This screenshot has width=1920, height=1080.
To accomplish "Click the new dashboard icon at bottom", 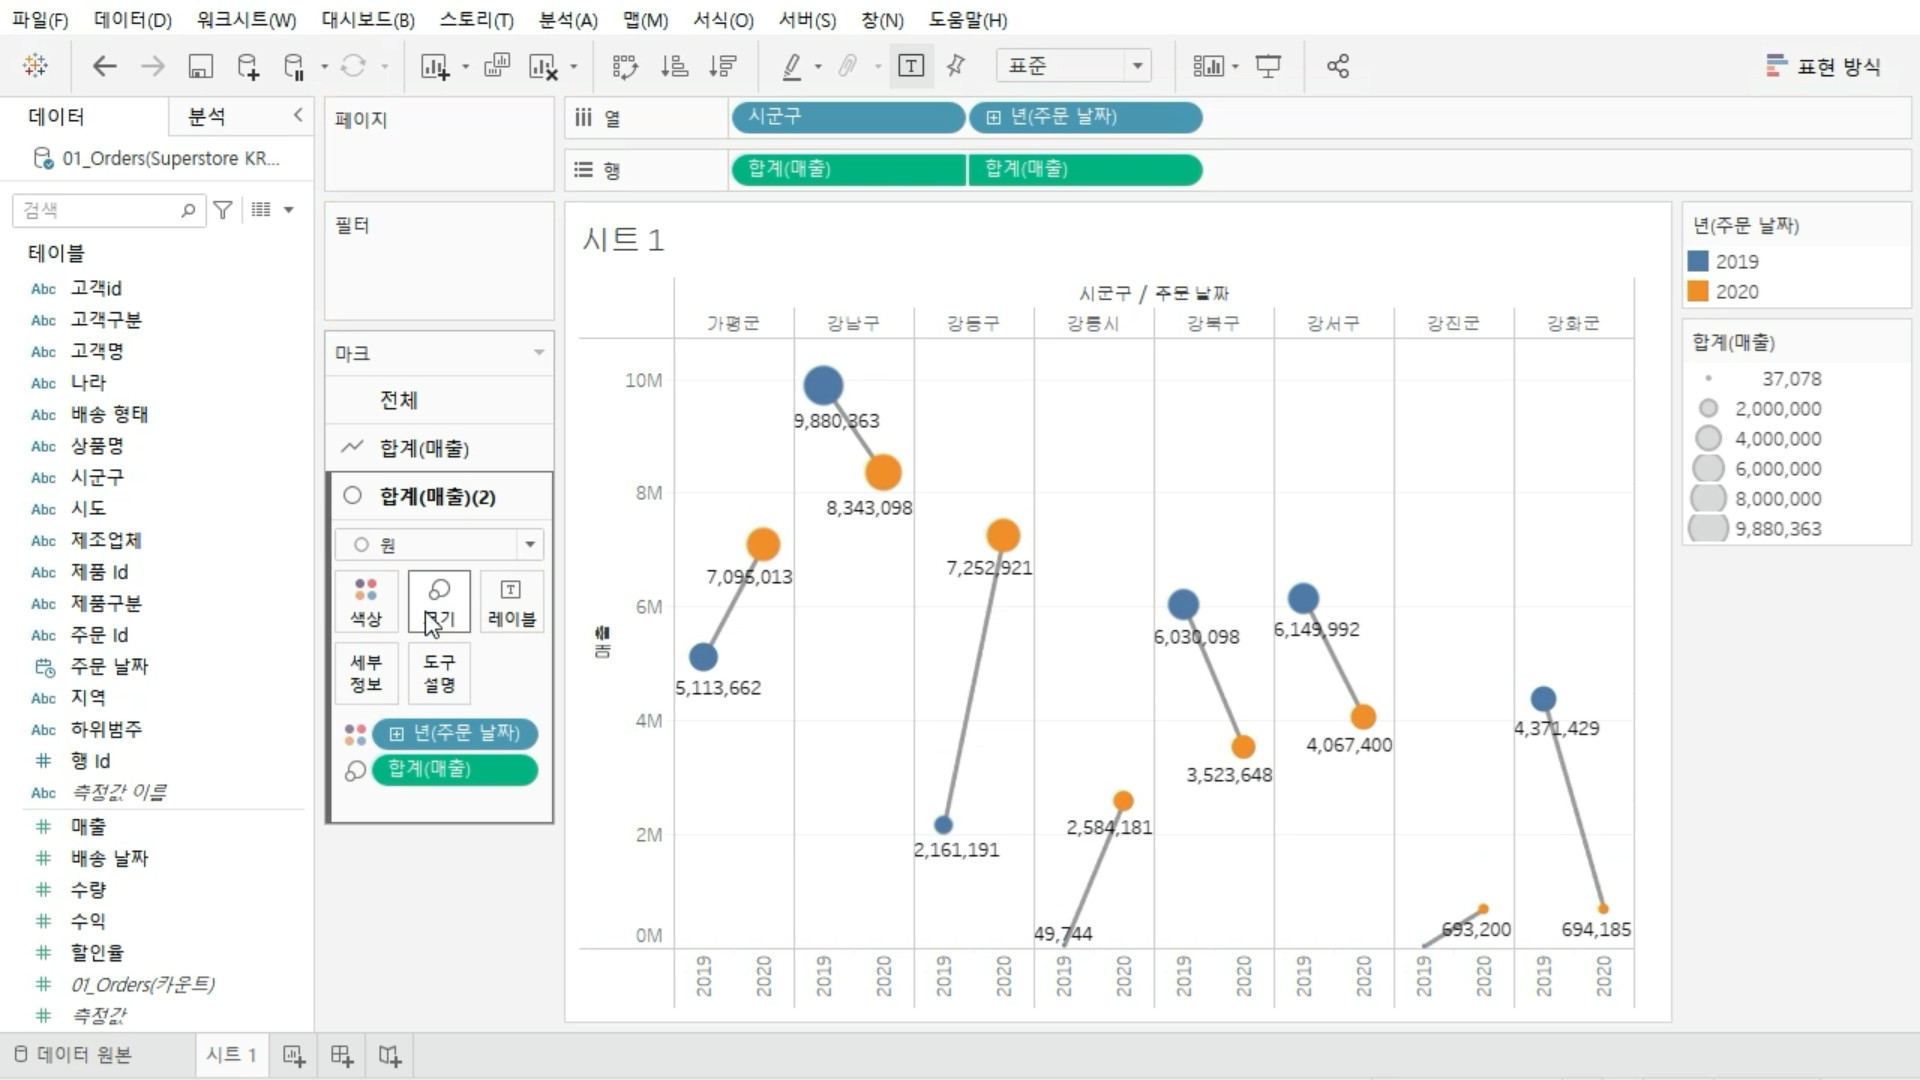I will 342,1056.
